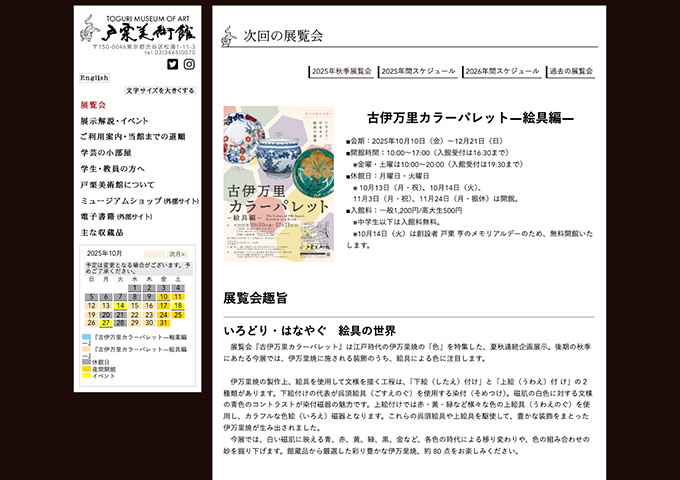The image size is (680, 480).
Task: Open 学生・教員の方へ page
Action: [x=112, y=169]
